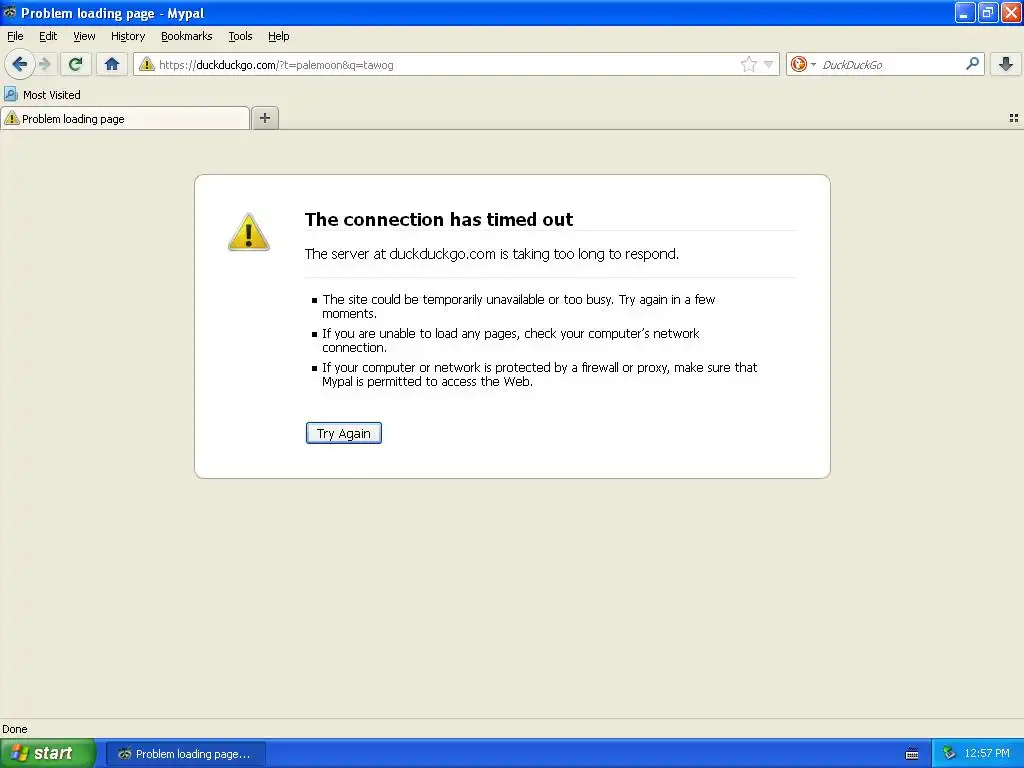Open the Bookmarks menu
The image size is (1024, 768).
(187, 37)
